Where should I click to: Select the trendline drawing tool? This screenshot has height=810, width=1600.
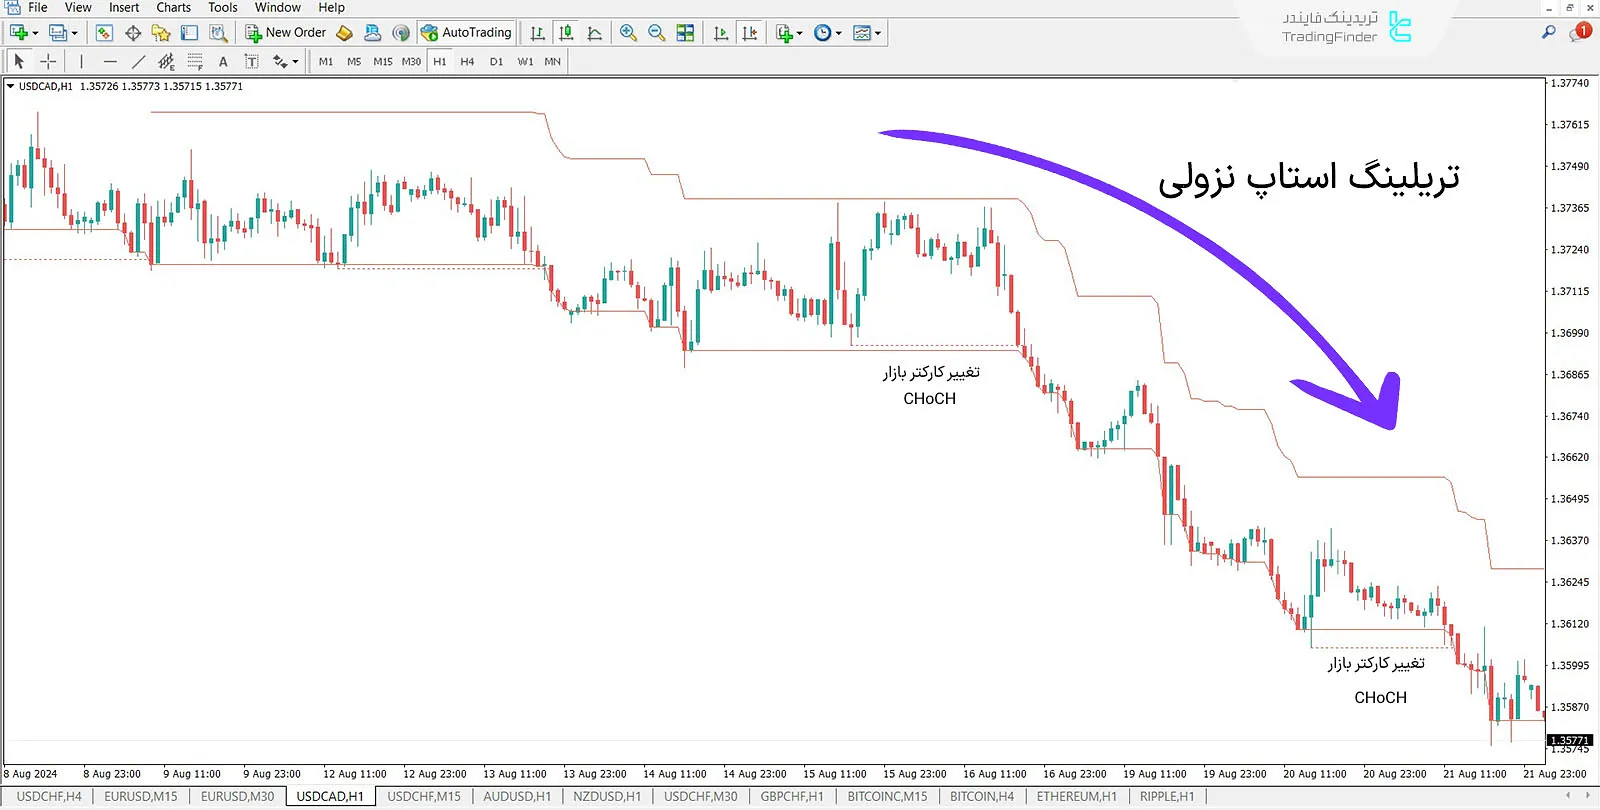[138, 62]
